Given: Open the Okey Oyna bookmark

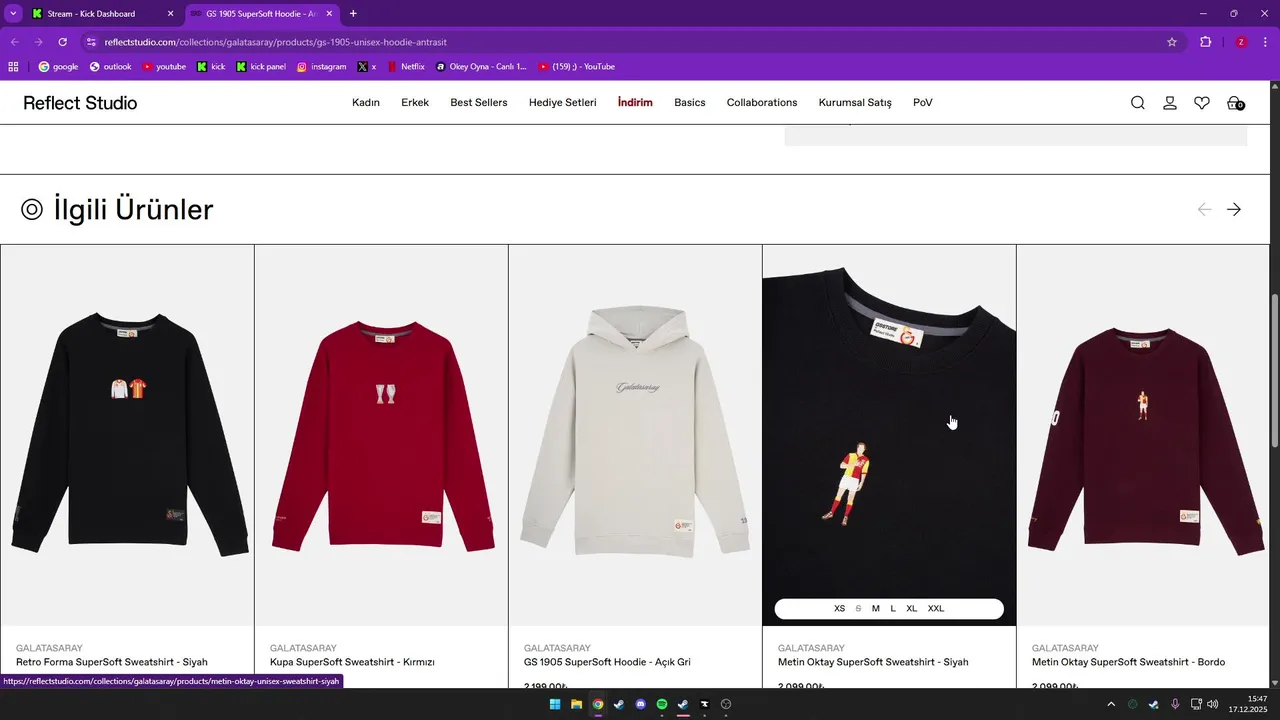Looking at the screenshot, I should coord(481,67).
